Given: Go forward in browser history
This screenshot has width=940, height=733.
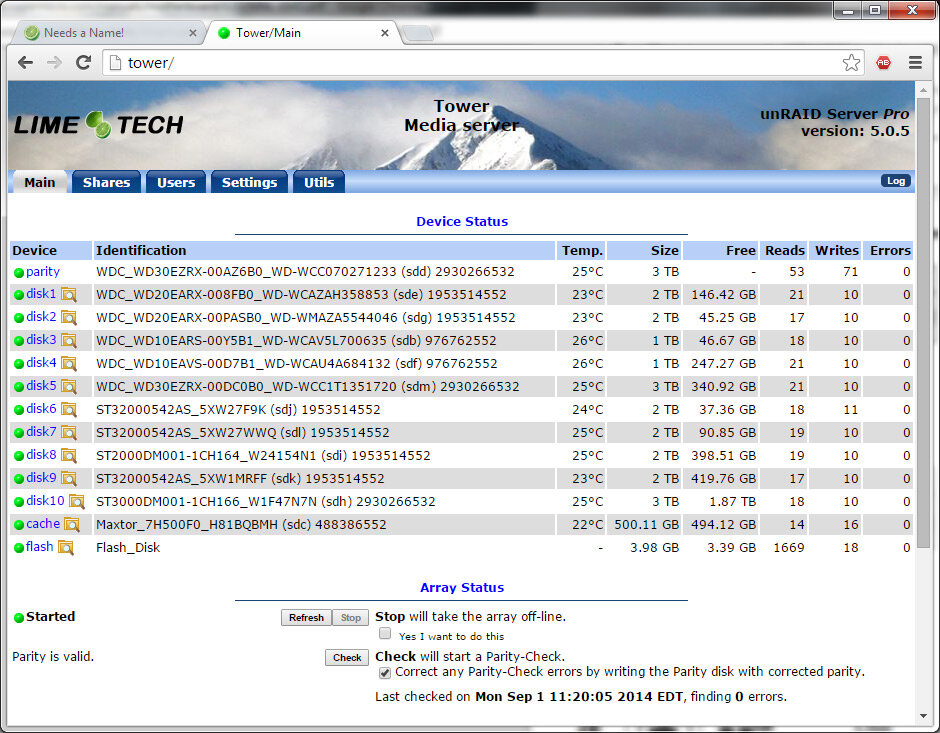Looking at the screenshot, I should (x=54, y=62).
